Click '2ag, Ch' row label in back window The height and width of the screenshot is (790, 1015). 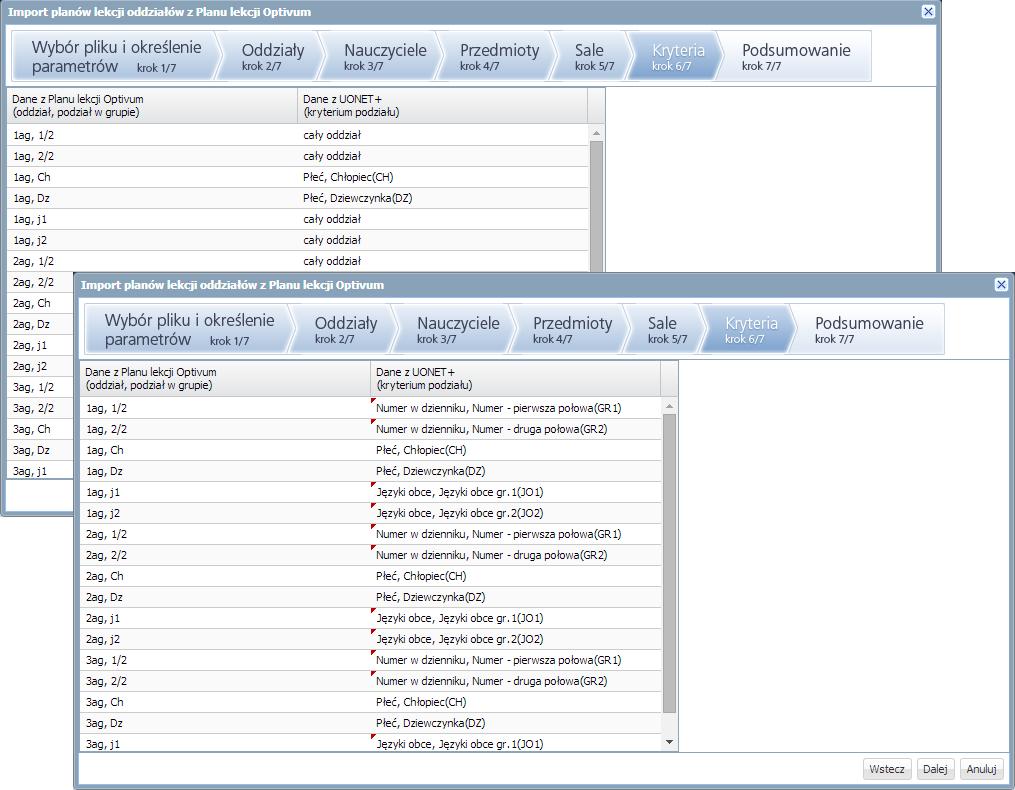(32, 303)
